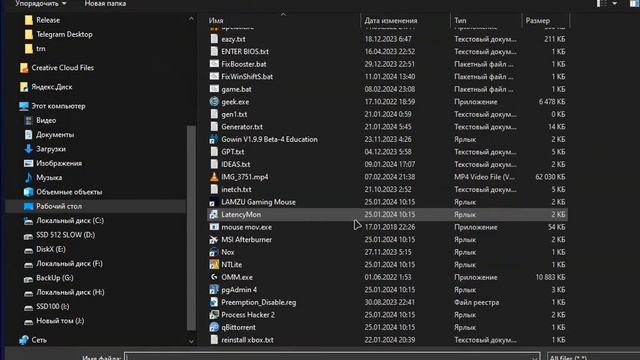
Task: Select geek.exe application icon
Action: pyautogui.click(x=214, y=102)
